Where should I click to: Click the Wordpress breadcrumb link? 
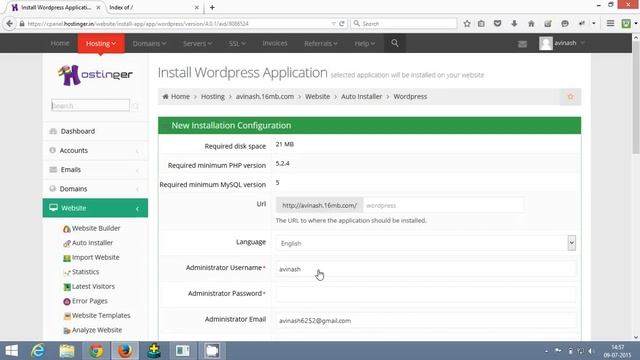(410, 97)
